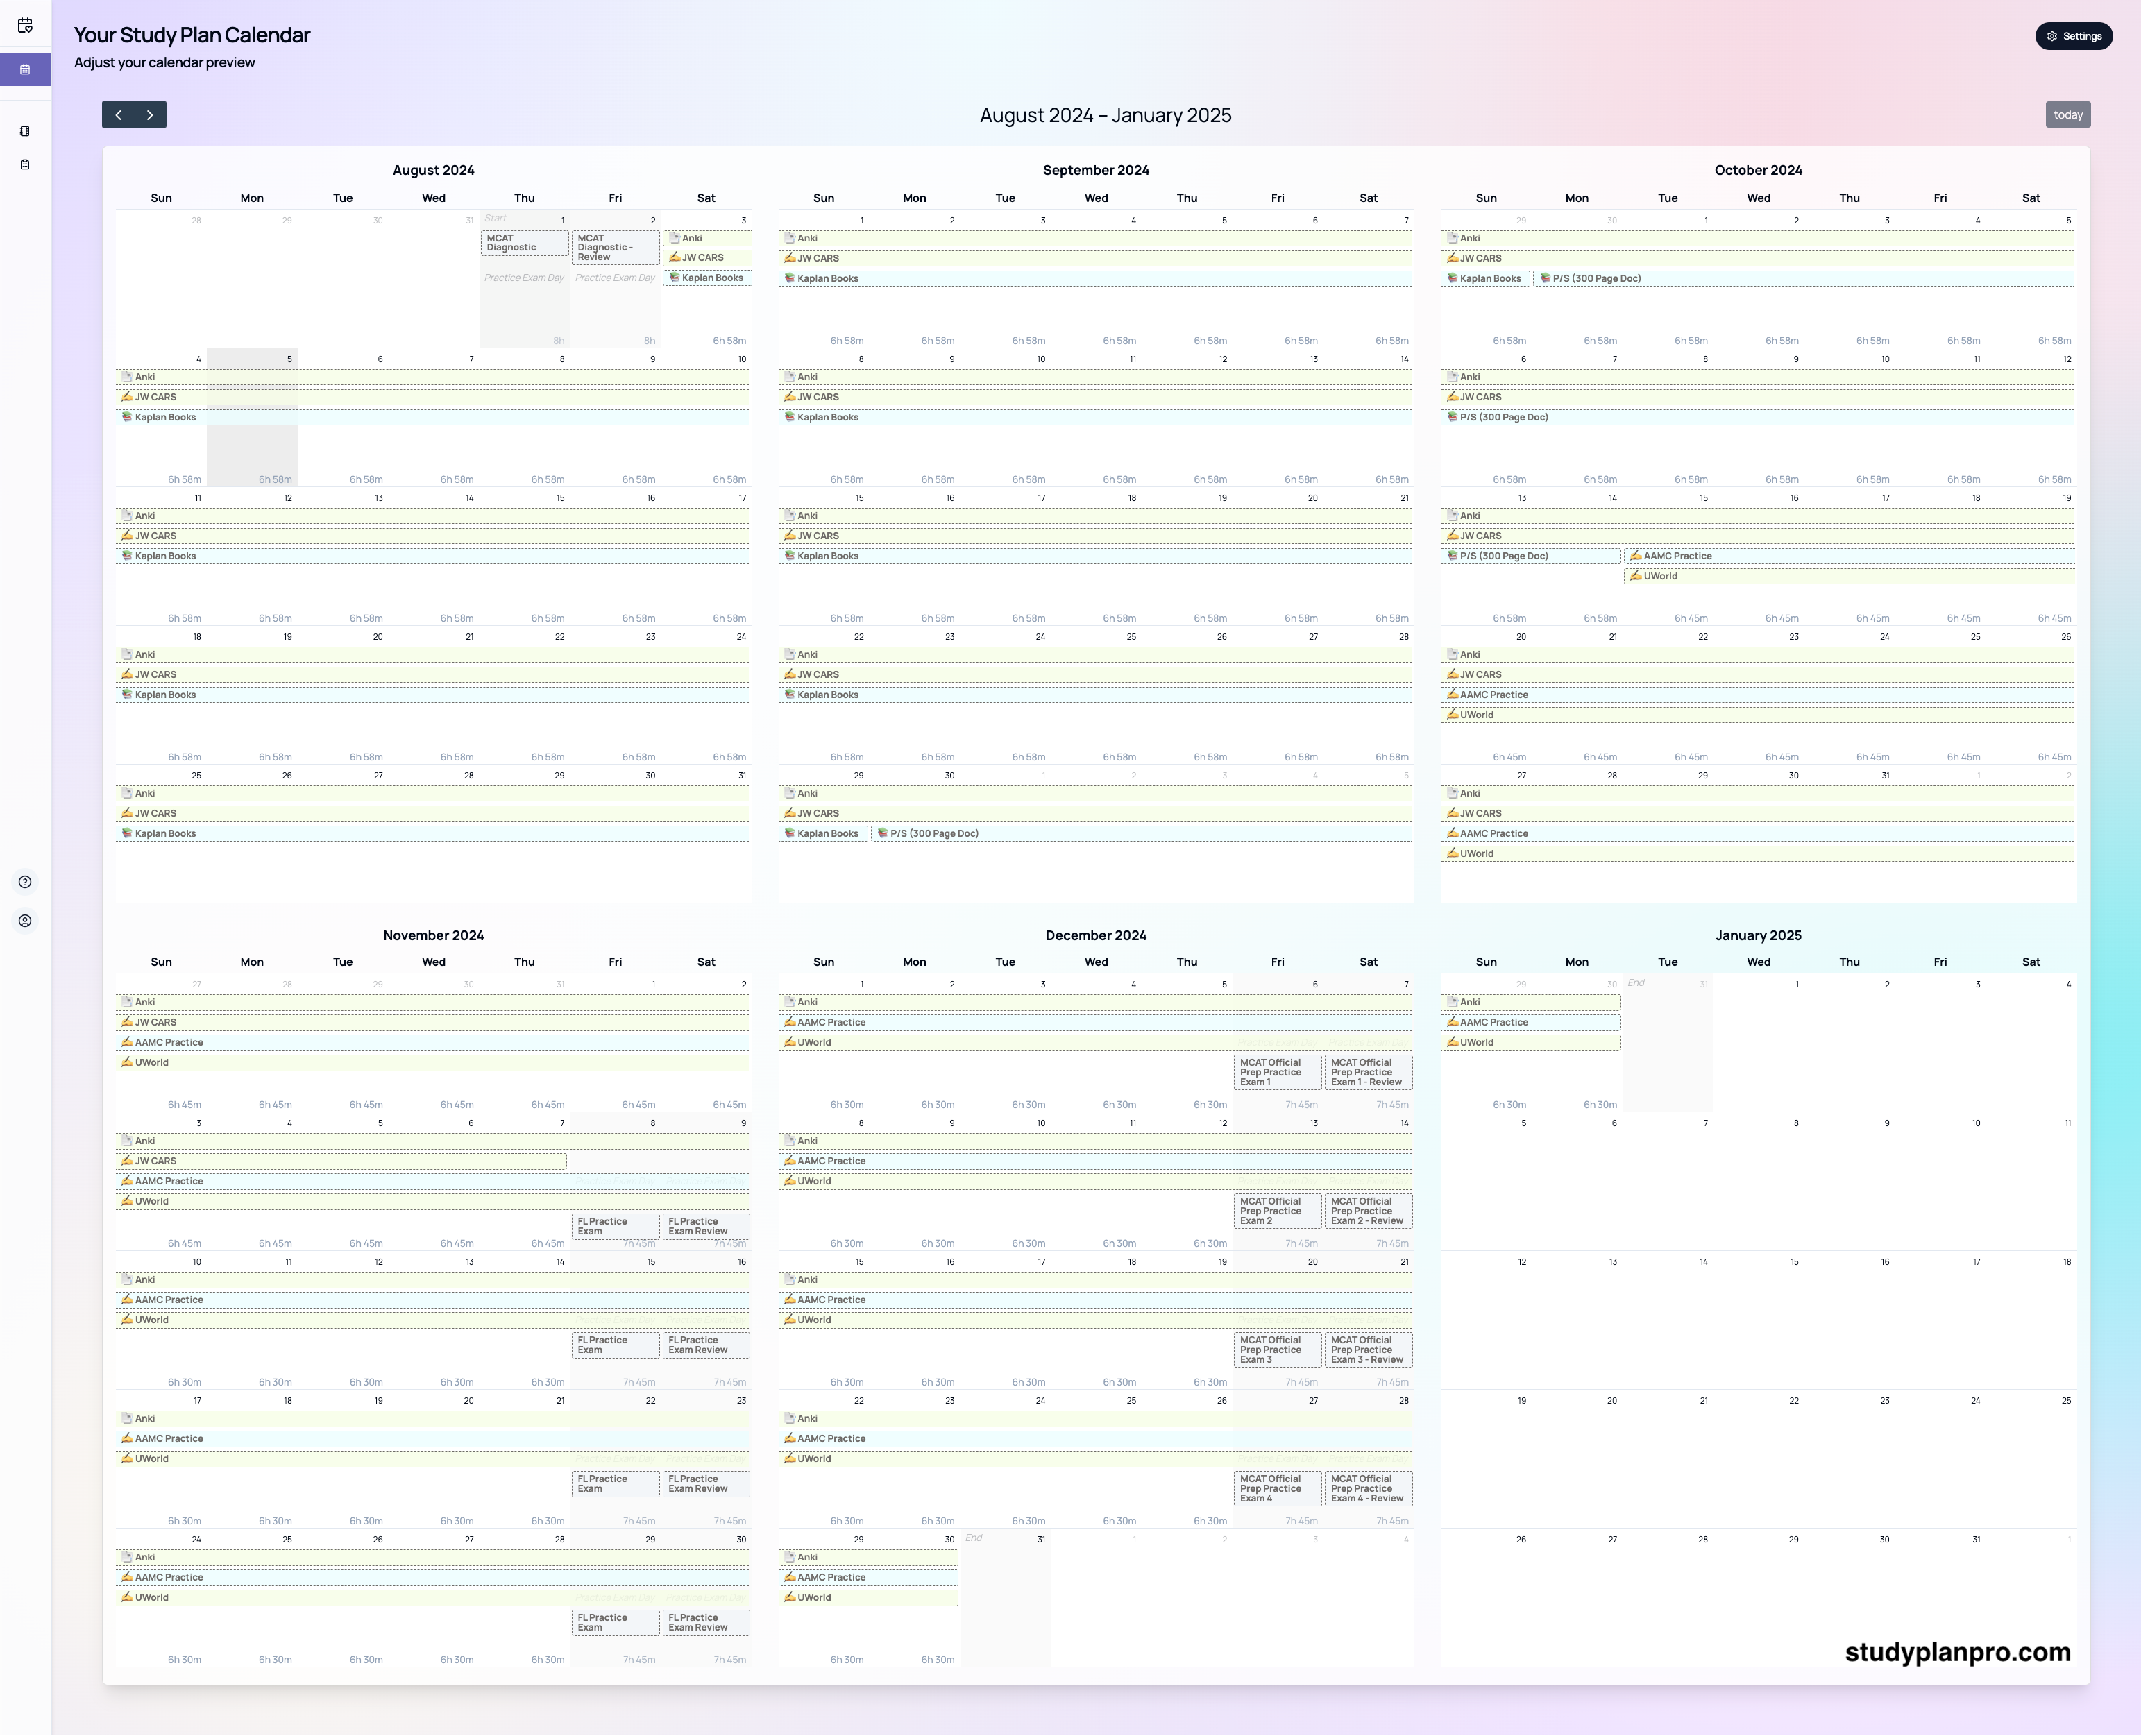Click P/S (300 Page Doc) in week of October 6

click(x=1758, y=417)
